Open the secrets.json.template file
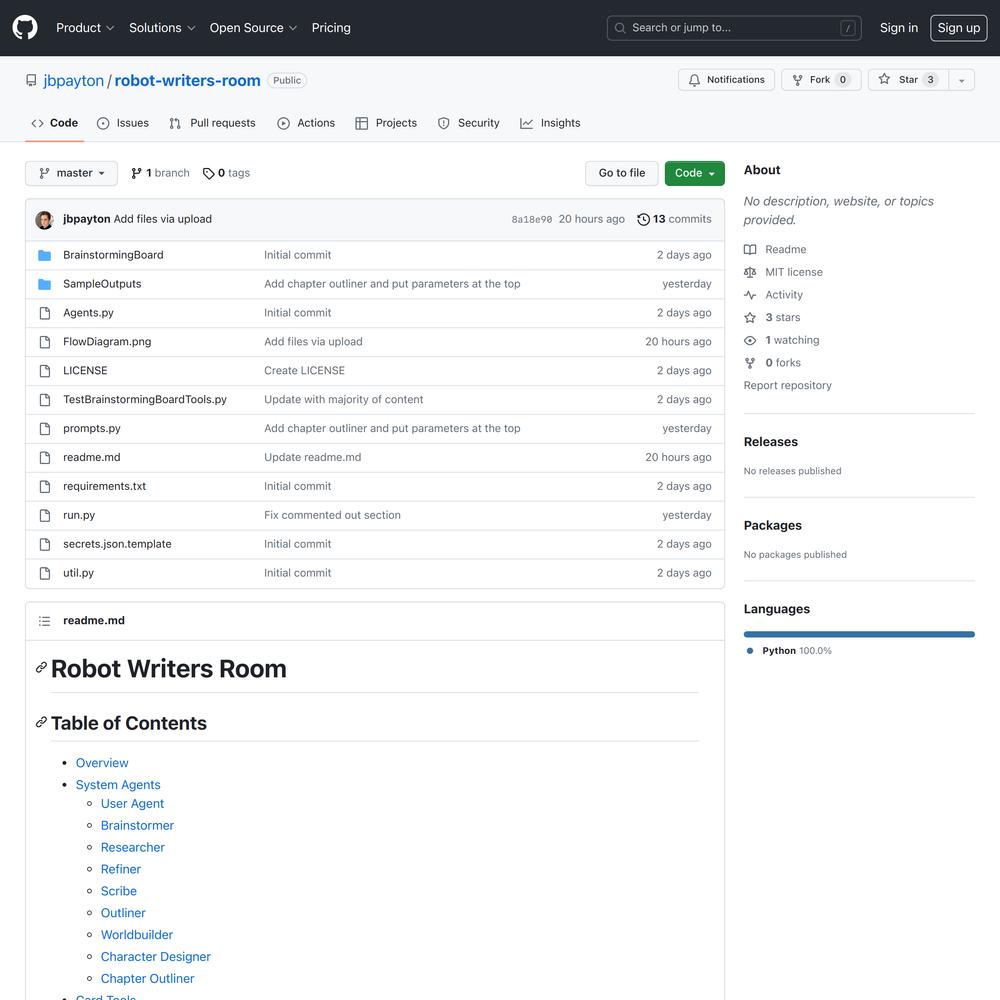The height and width of the screenshot is (1000, 1000). coord(117,544)
